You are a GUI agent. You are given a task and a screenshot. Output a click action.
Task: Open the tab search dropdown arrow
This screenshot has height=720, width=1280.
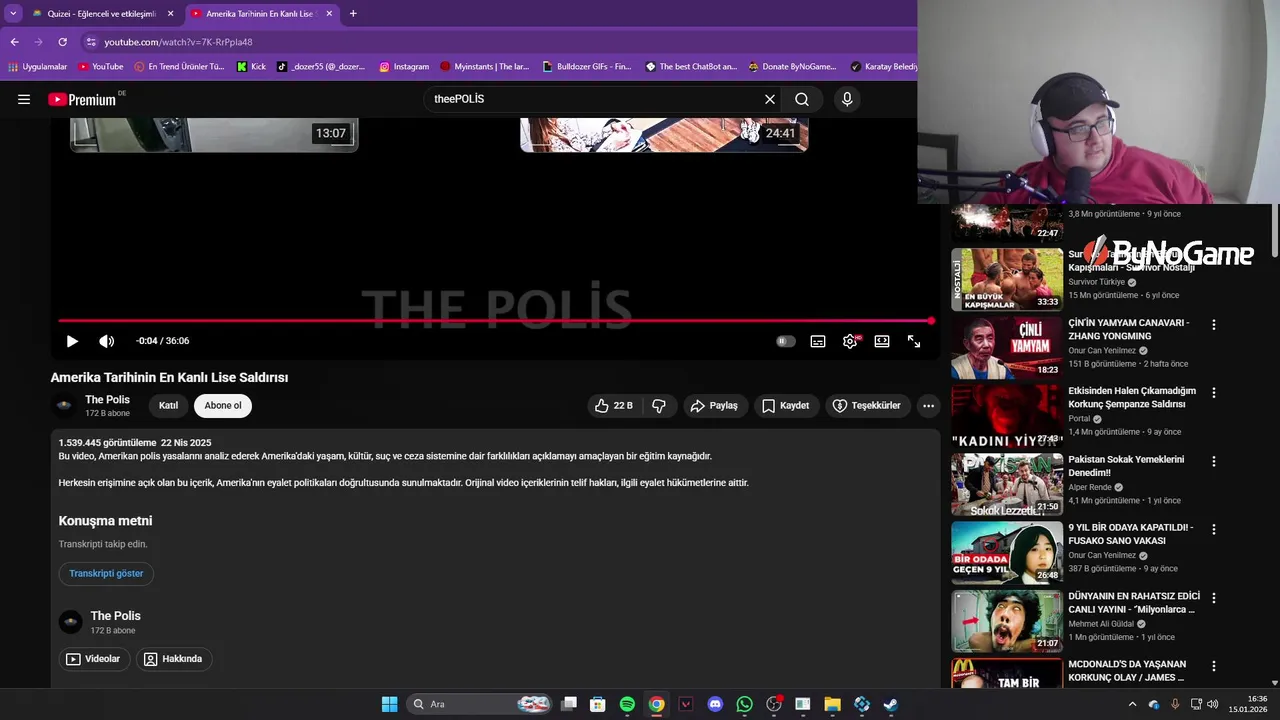click(13, 14)
